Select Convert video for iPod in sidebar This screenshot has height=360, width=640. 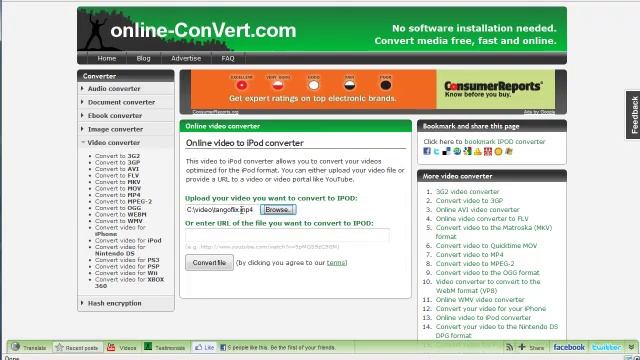coord(128,240)
